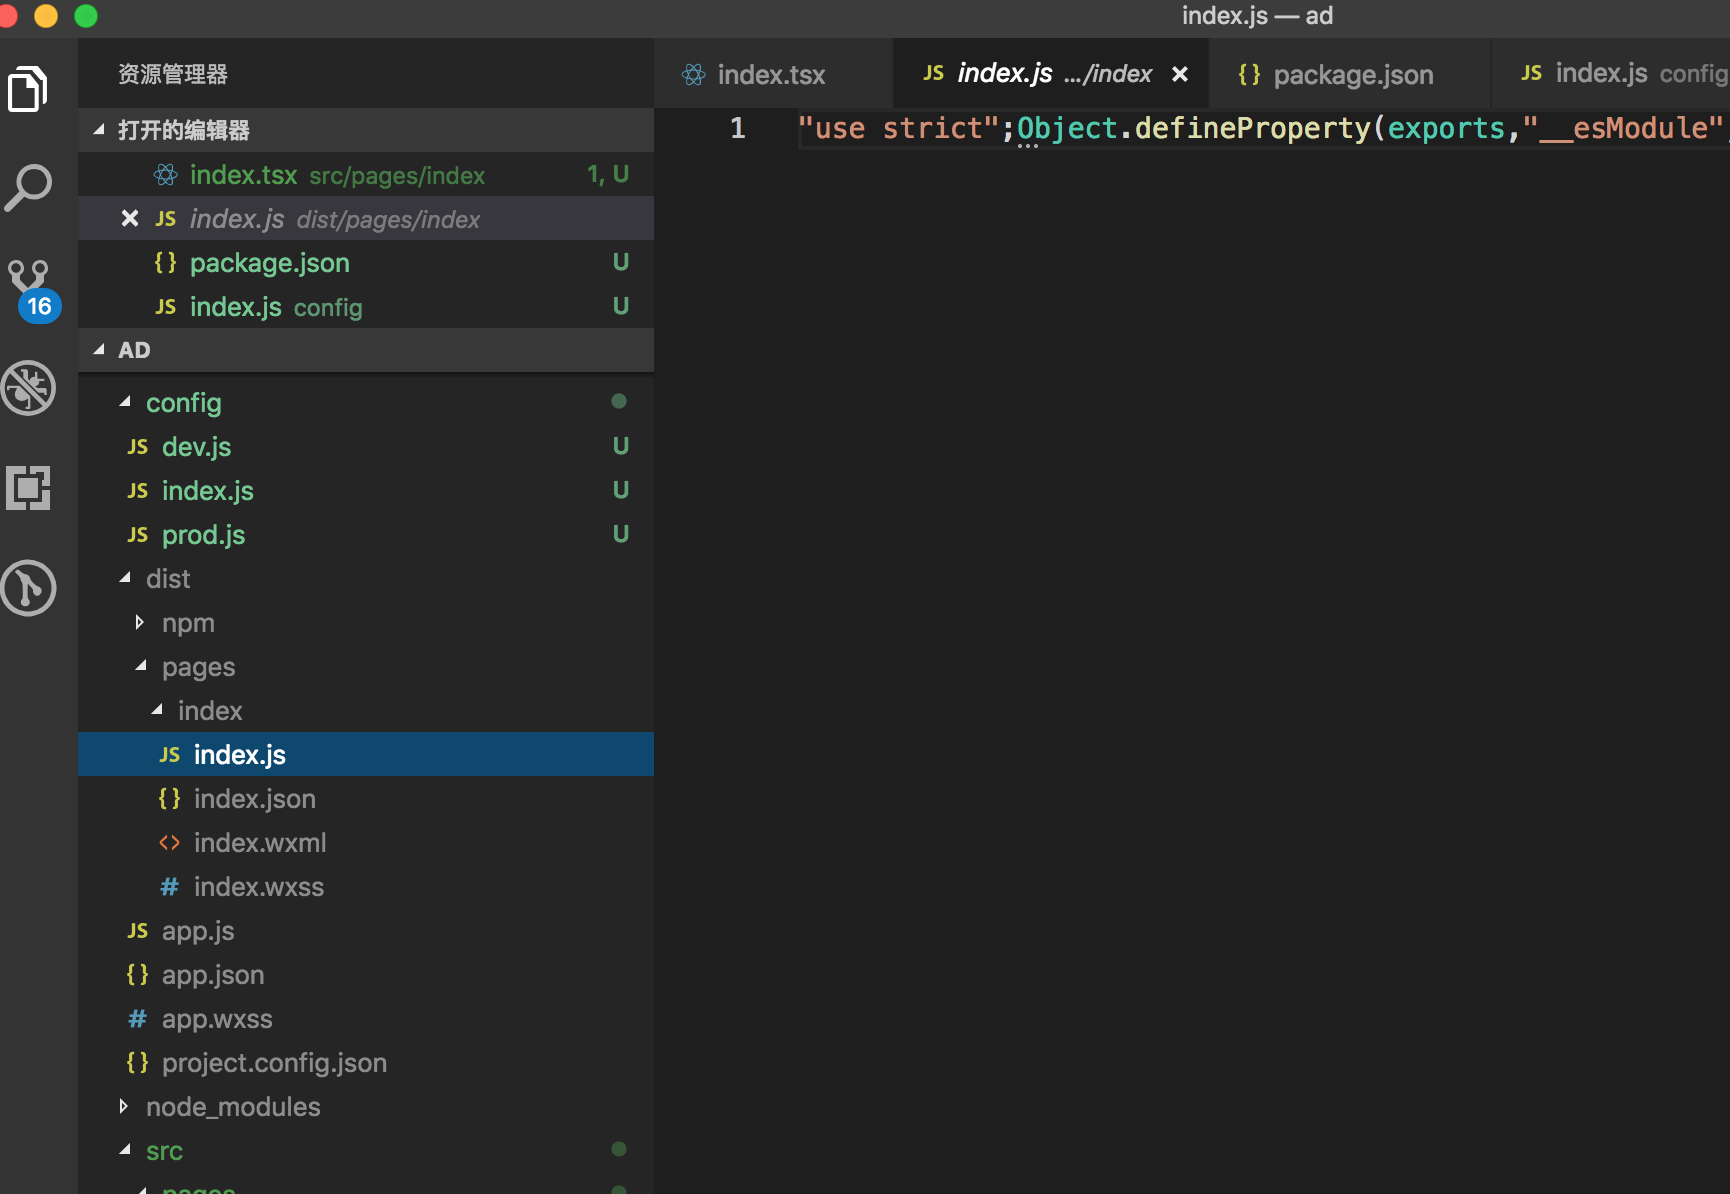Open index.wxss in the explorer tree
The image size is (1730, 1194).
366,887
